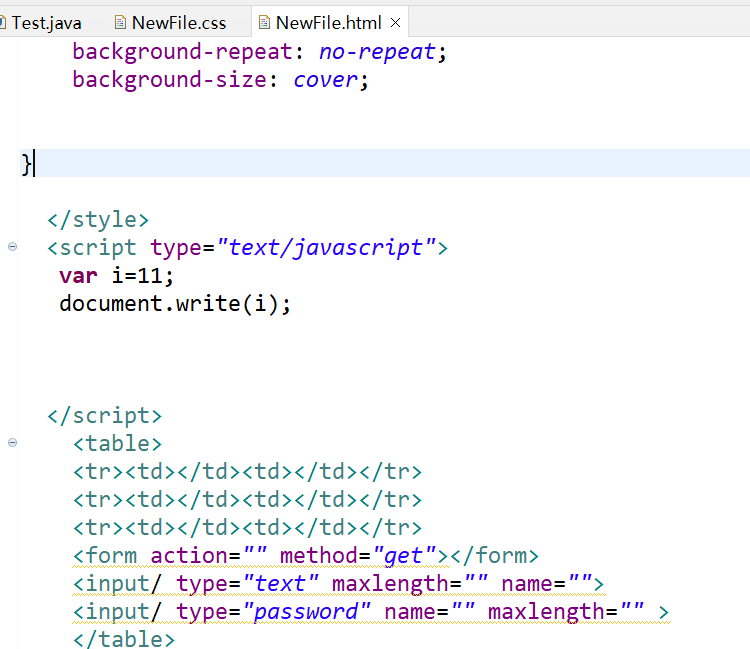The image size is (750, 649).
Task: Place cursor after the closing brace line
Action: [x=34, y=164]
